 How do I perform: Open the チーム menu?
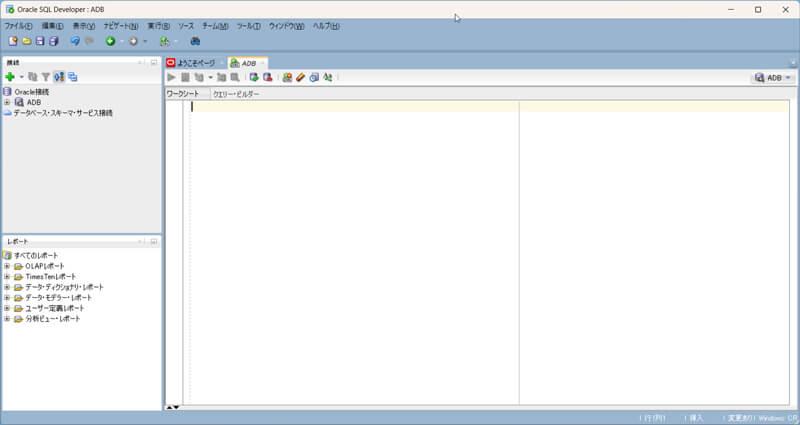[x=215, y=26]
